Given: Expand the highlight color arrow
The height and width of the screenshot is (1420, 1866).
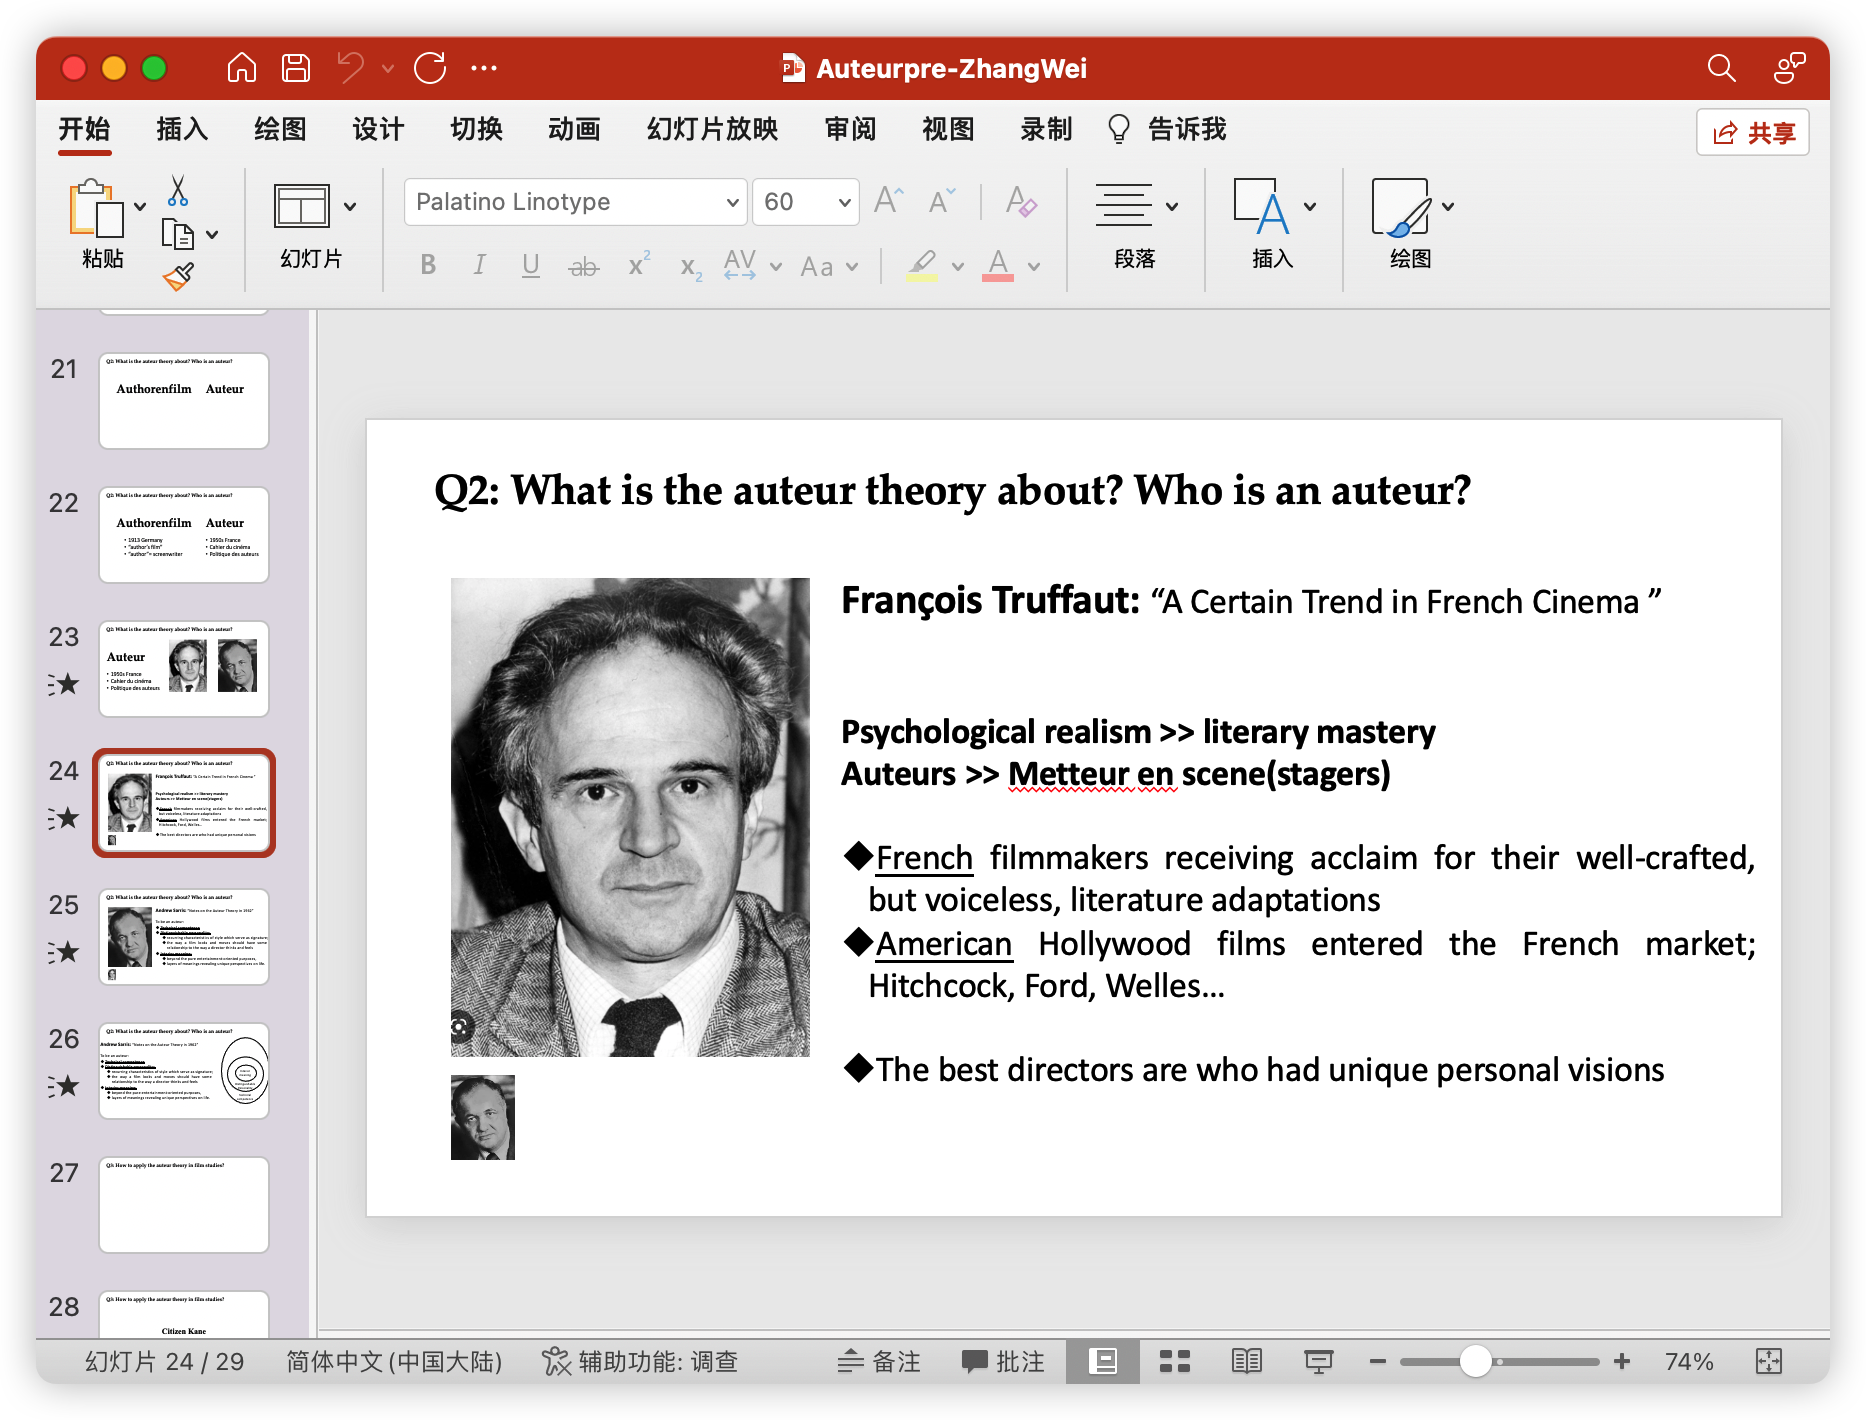Looking at the screenshot, I should (957, 267).
